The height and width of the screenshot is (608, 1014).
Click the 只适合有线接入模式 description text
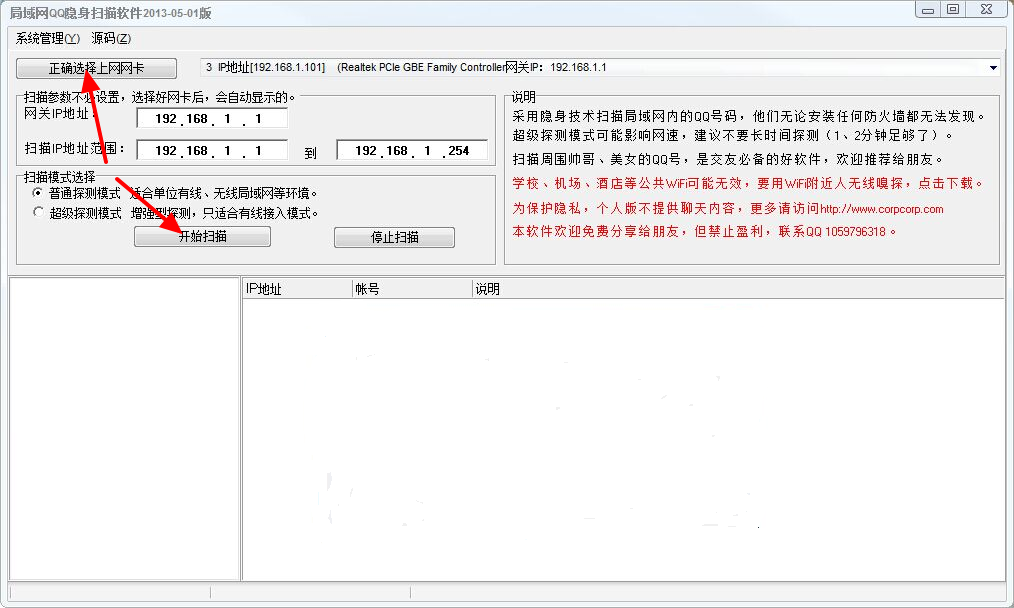coord(260,213)
